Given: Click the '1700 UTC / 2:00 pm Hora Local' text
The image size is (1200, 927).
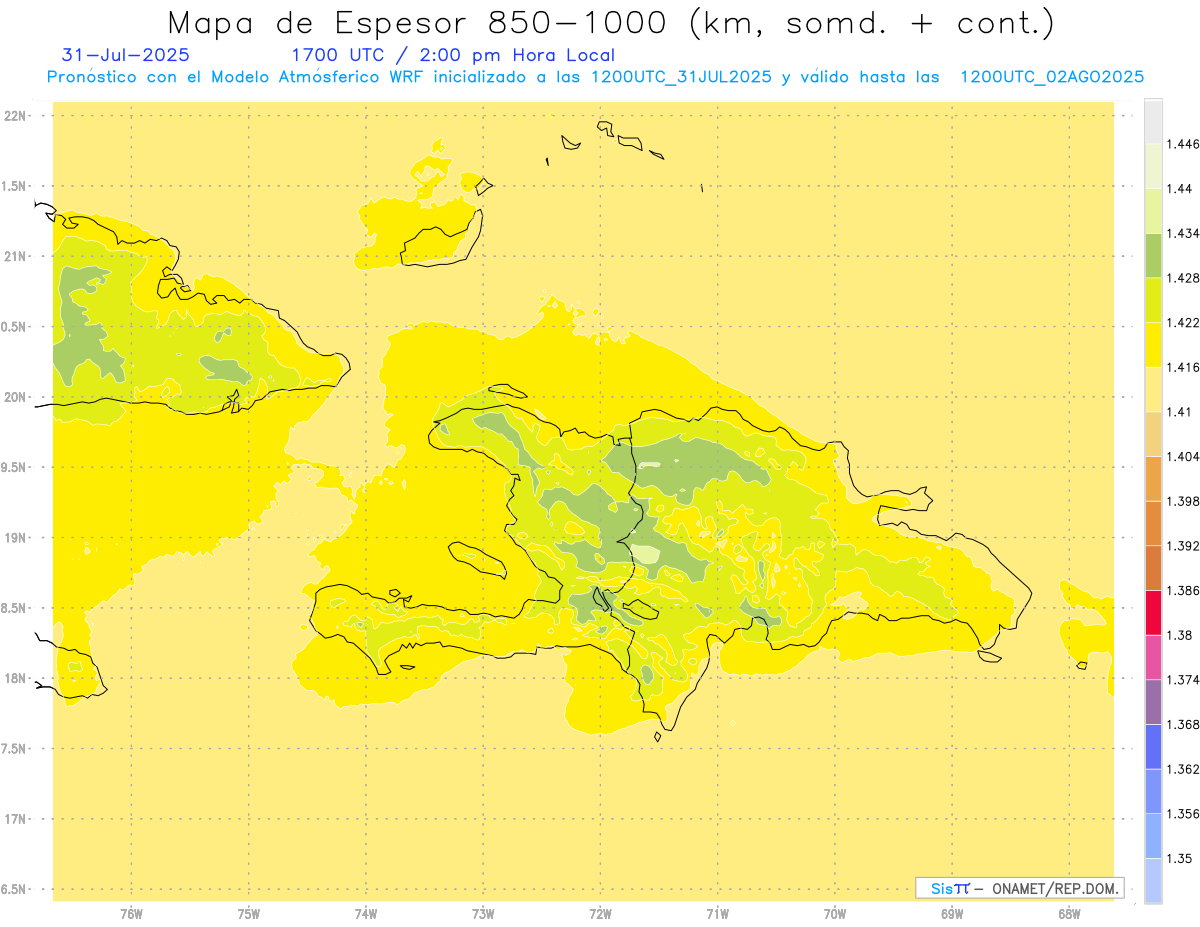Looking at the screenshot, I should tap(453, 55).
